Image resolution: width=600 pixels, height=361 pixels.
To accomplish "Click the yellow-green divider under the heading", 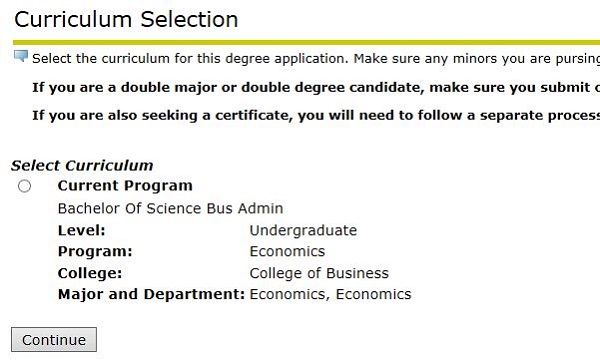I will pos(306,42).
